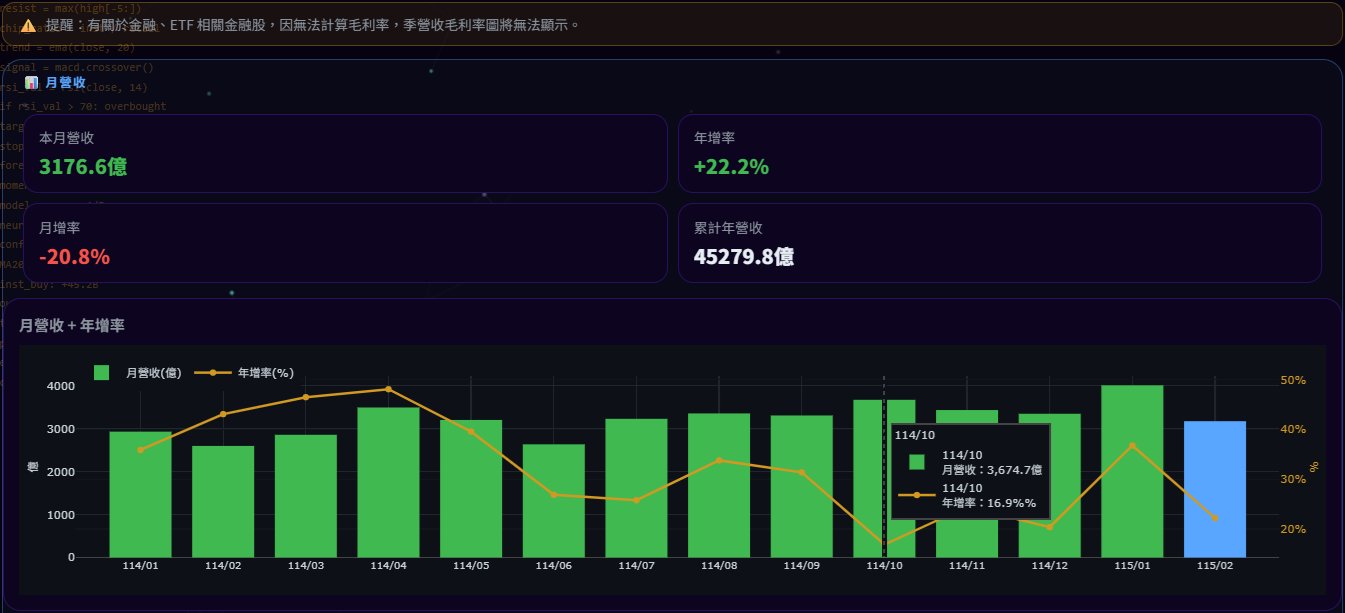Viewport: 1345px width, 613px height.
Task: Click the 累計年營收 value 45279.8億
Action: 744,256
